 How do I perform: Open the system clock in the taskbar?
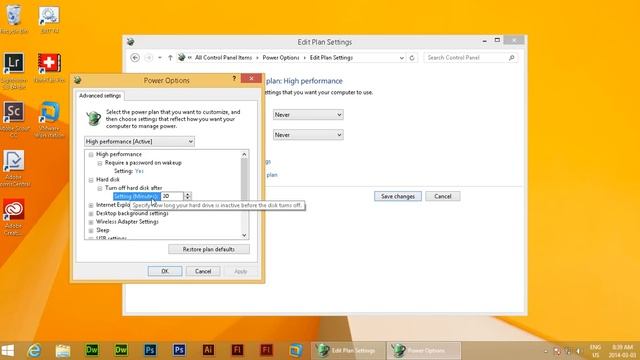pos(622,351)
